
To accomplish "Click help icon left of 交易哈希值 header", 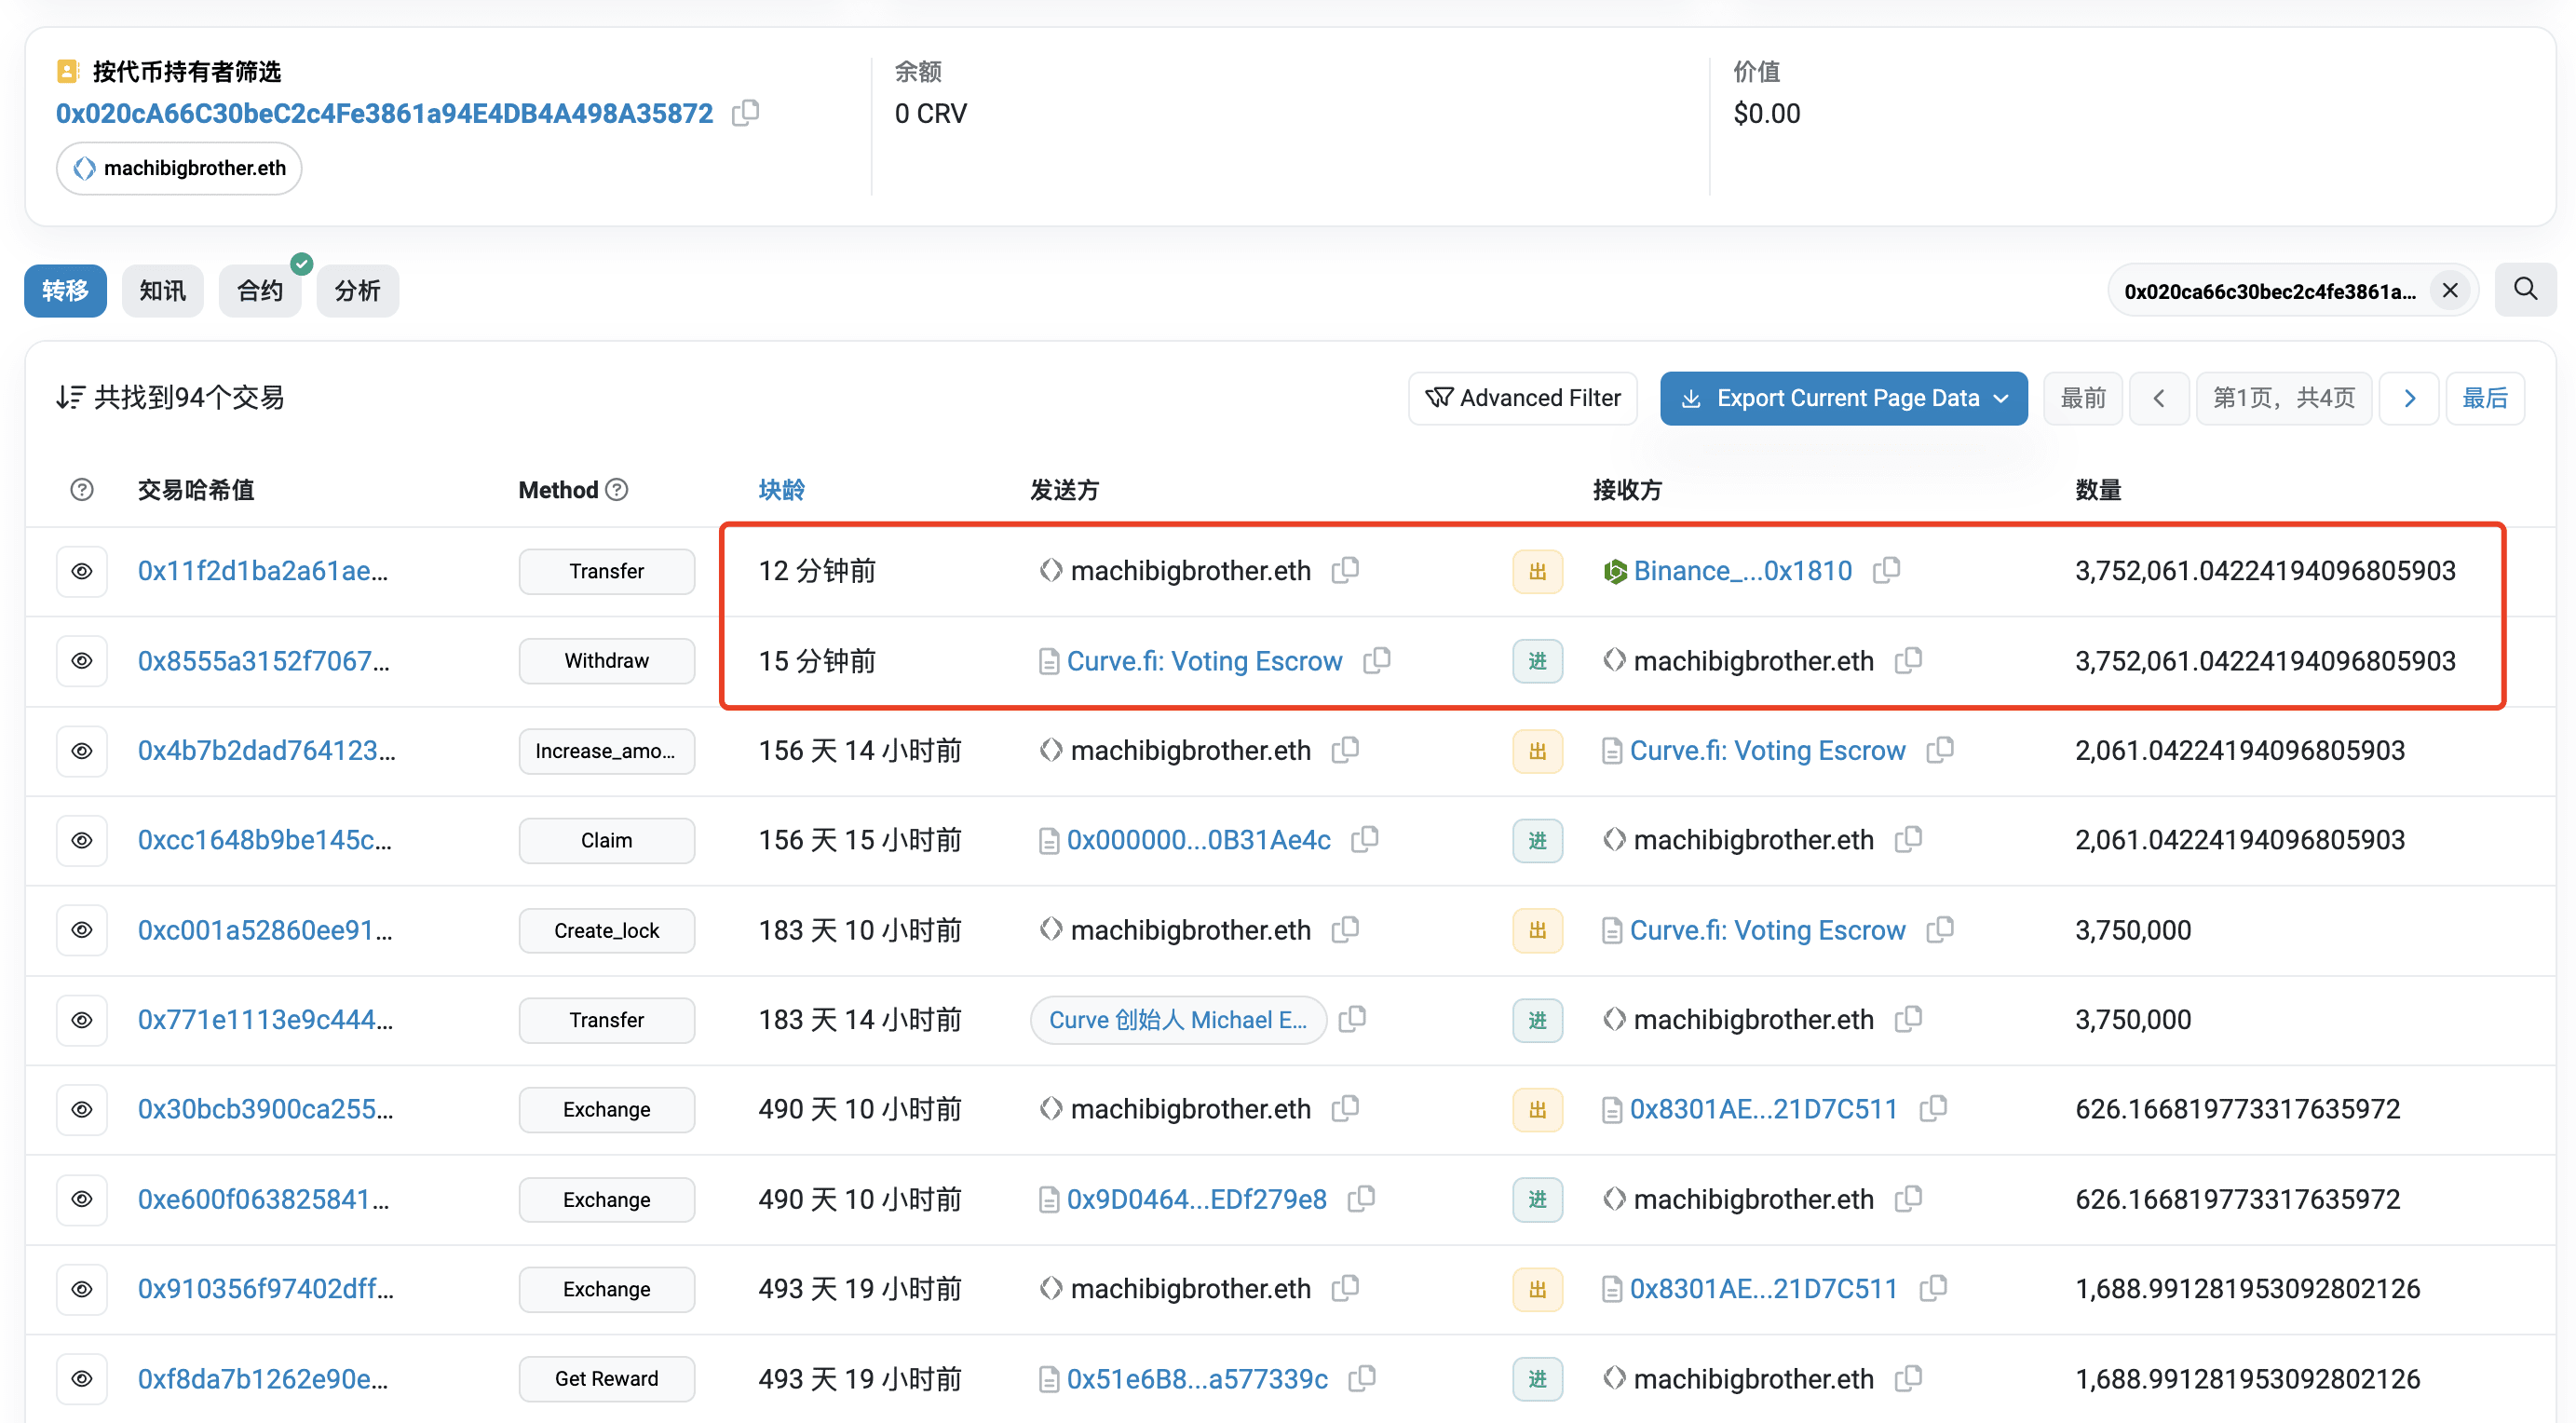I will point(82,489).
